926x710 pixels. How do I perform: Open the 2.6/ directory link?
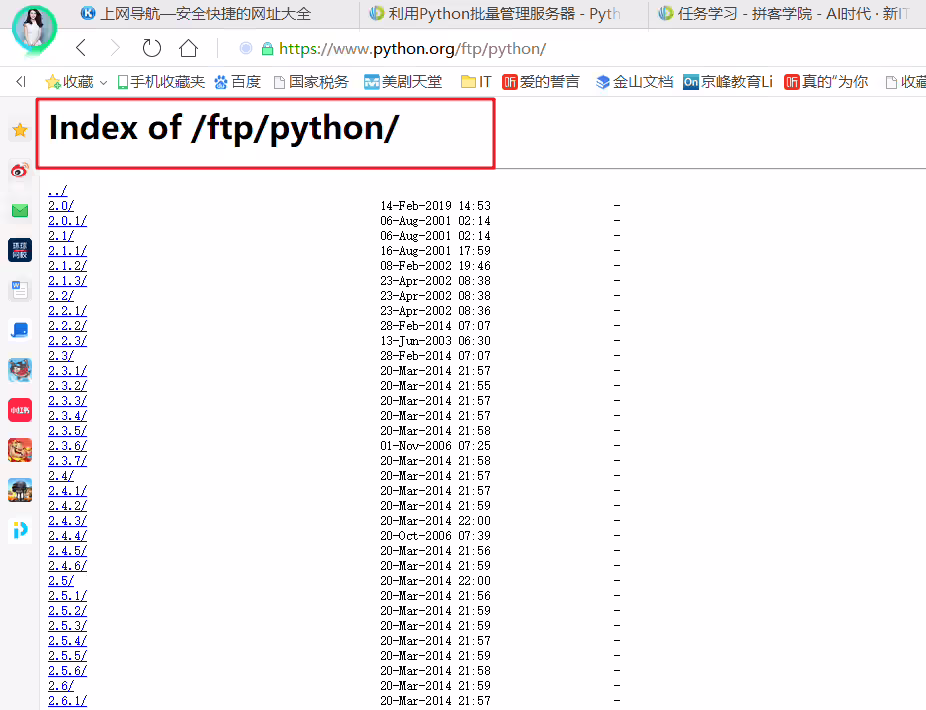coord(61,685)
